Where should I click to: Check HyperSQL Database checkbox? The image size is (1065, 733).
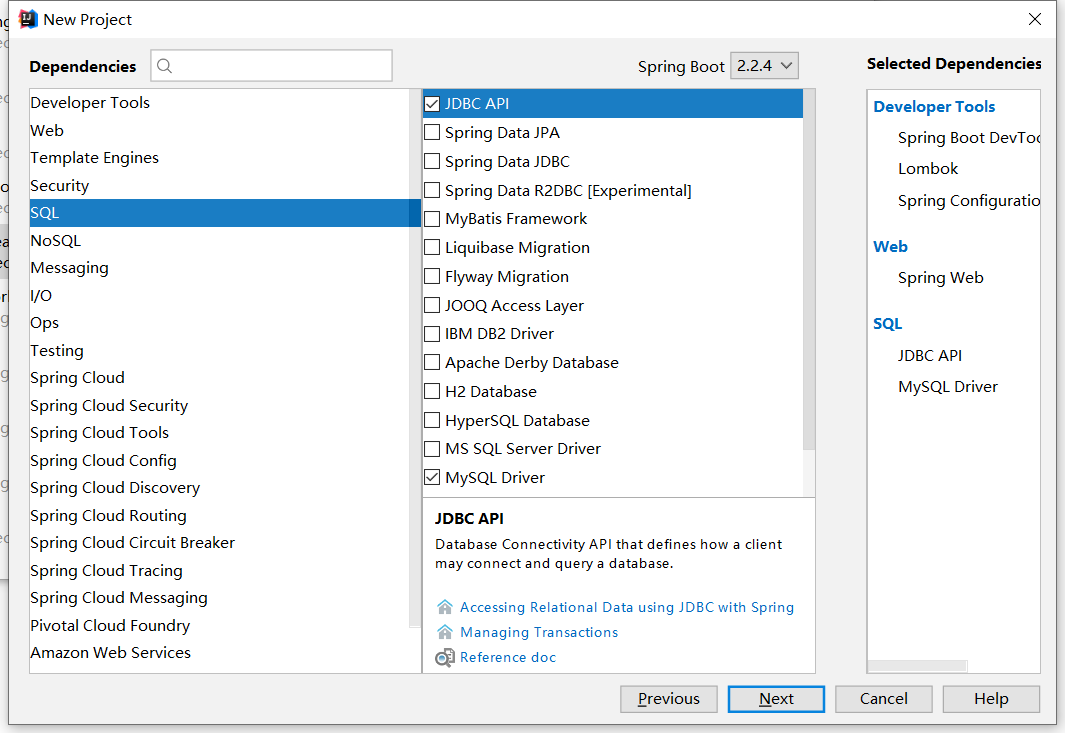tap(432, 421)
